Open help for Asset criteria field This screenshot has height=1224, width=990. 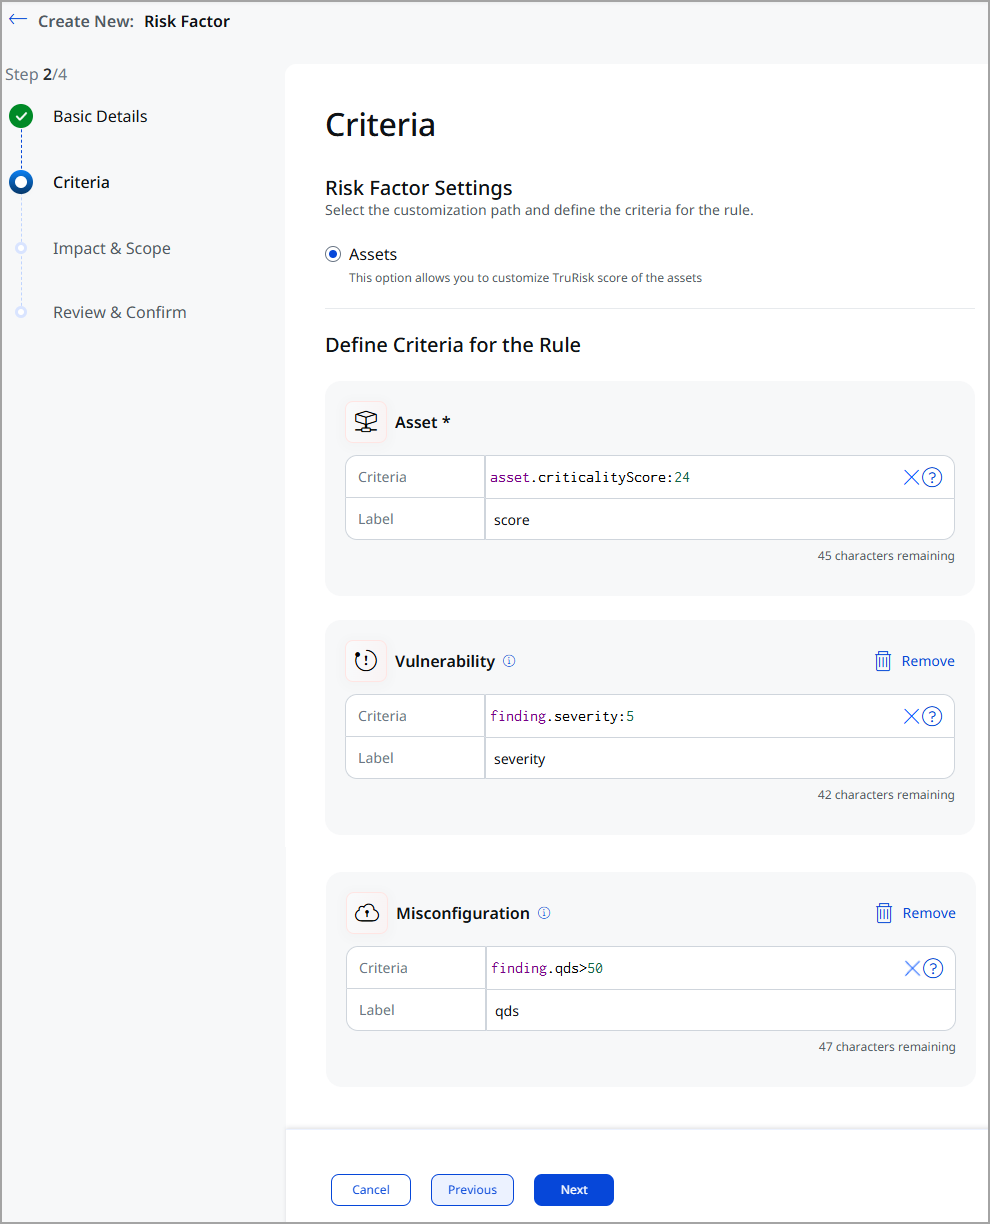(x=932, y=478)
